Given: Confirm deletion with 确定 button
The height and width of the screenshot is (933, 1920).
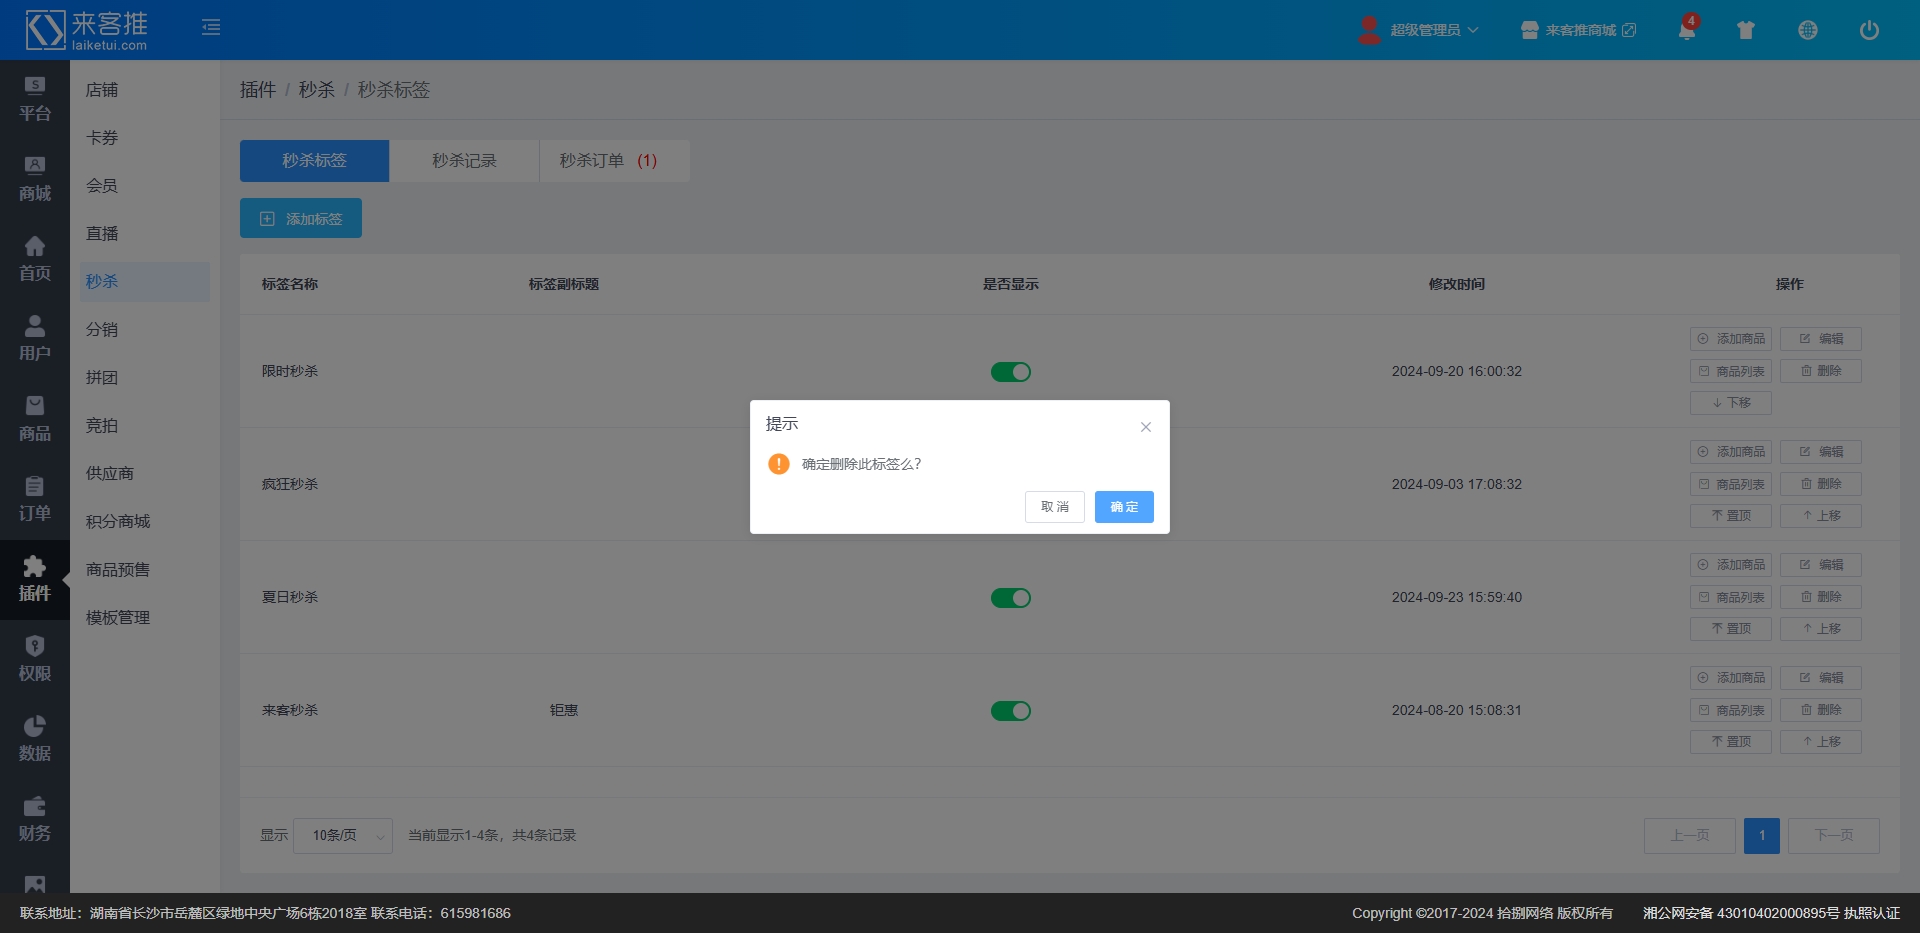Looking at the screenshot, I should (1123, 507).
